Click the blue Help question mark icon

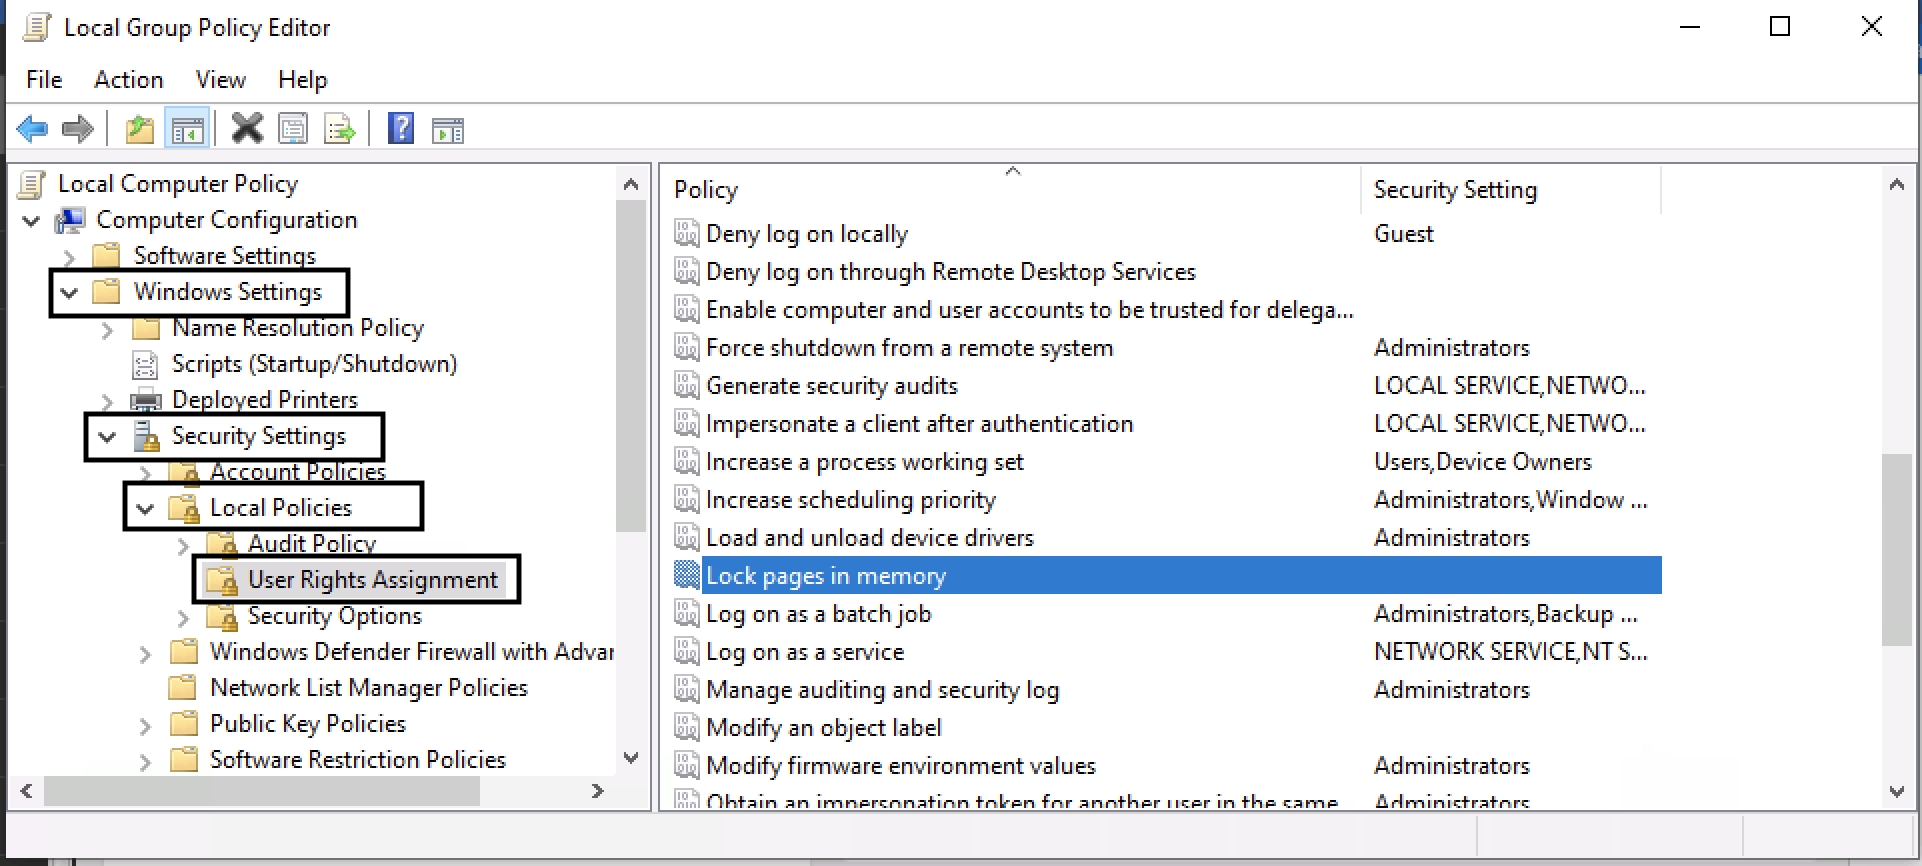click(x=401, y=129)
